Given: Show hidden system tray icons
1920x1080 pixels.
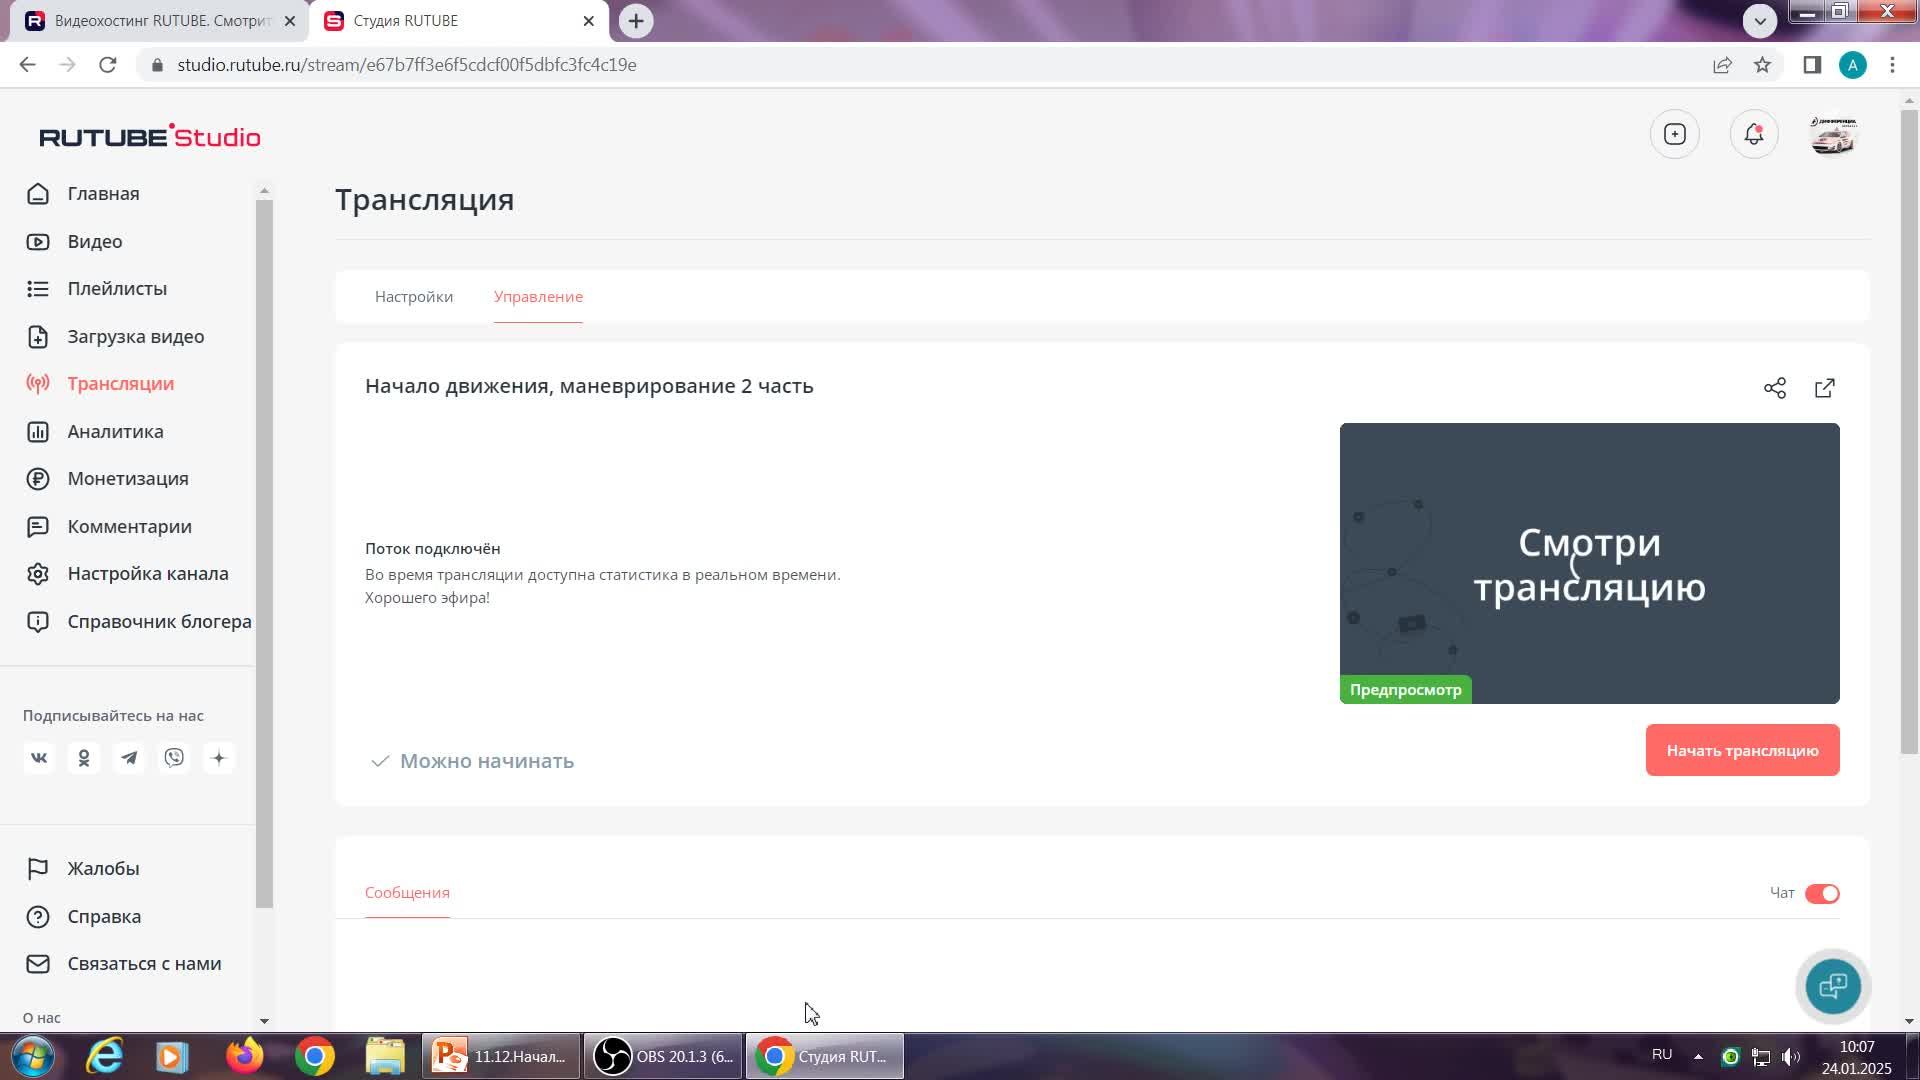Looking at the screenshot, I should [1698, 1057].
